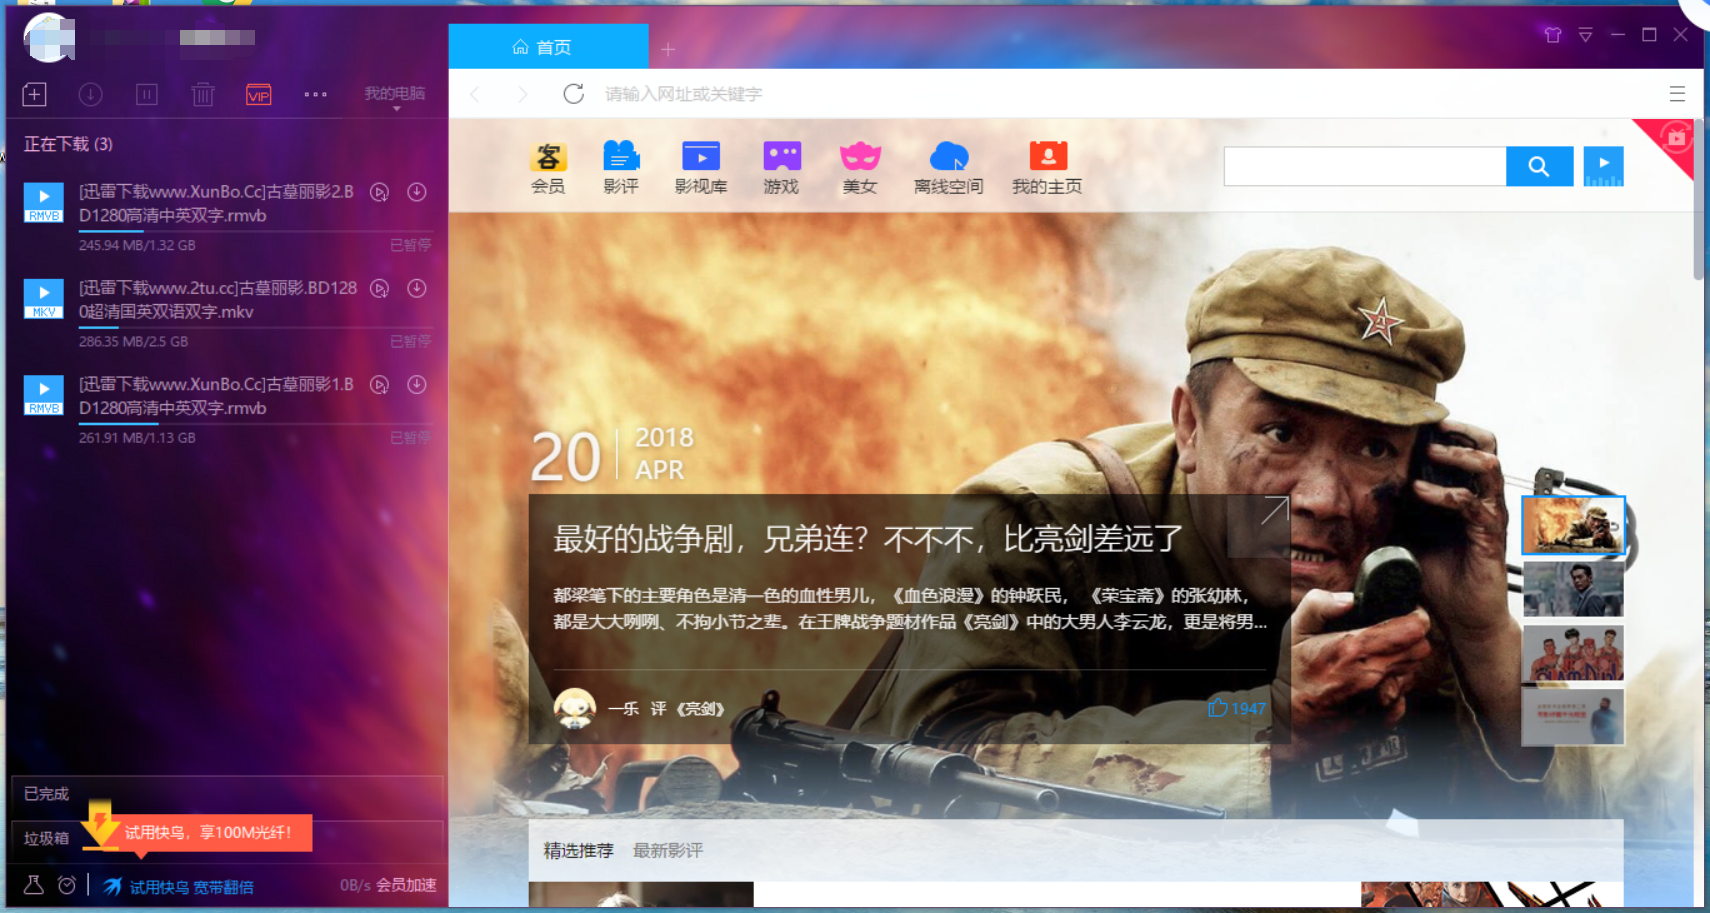Open 离线空间 cloud icon
The image size is (1710, 913).
point(948,167)
